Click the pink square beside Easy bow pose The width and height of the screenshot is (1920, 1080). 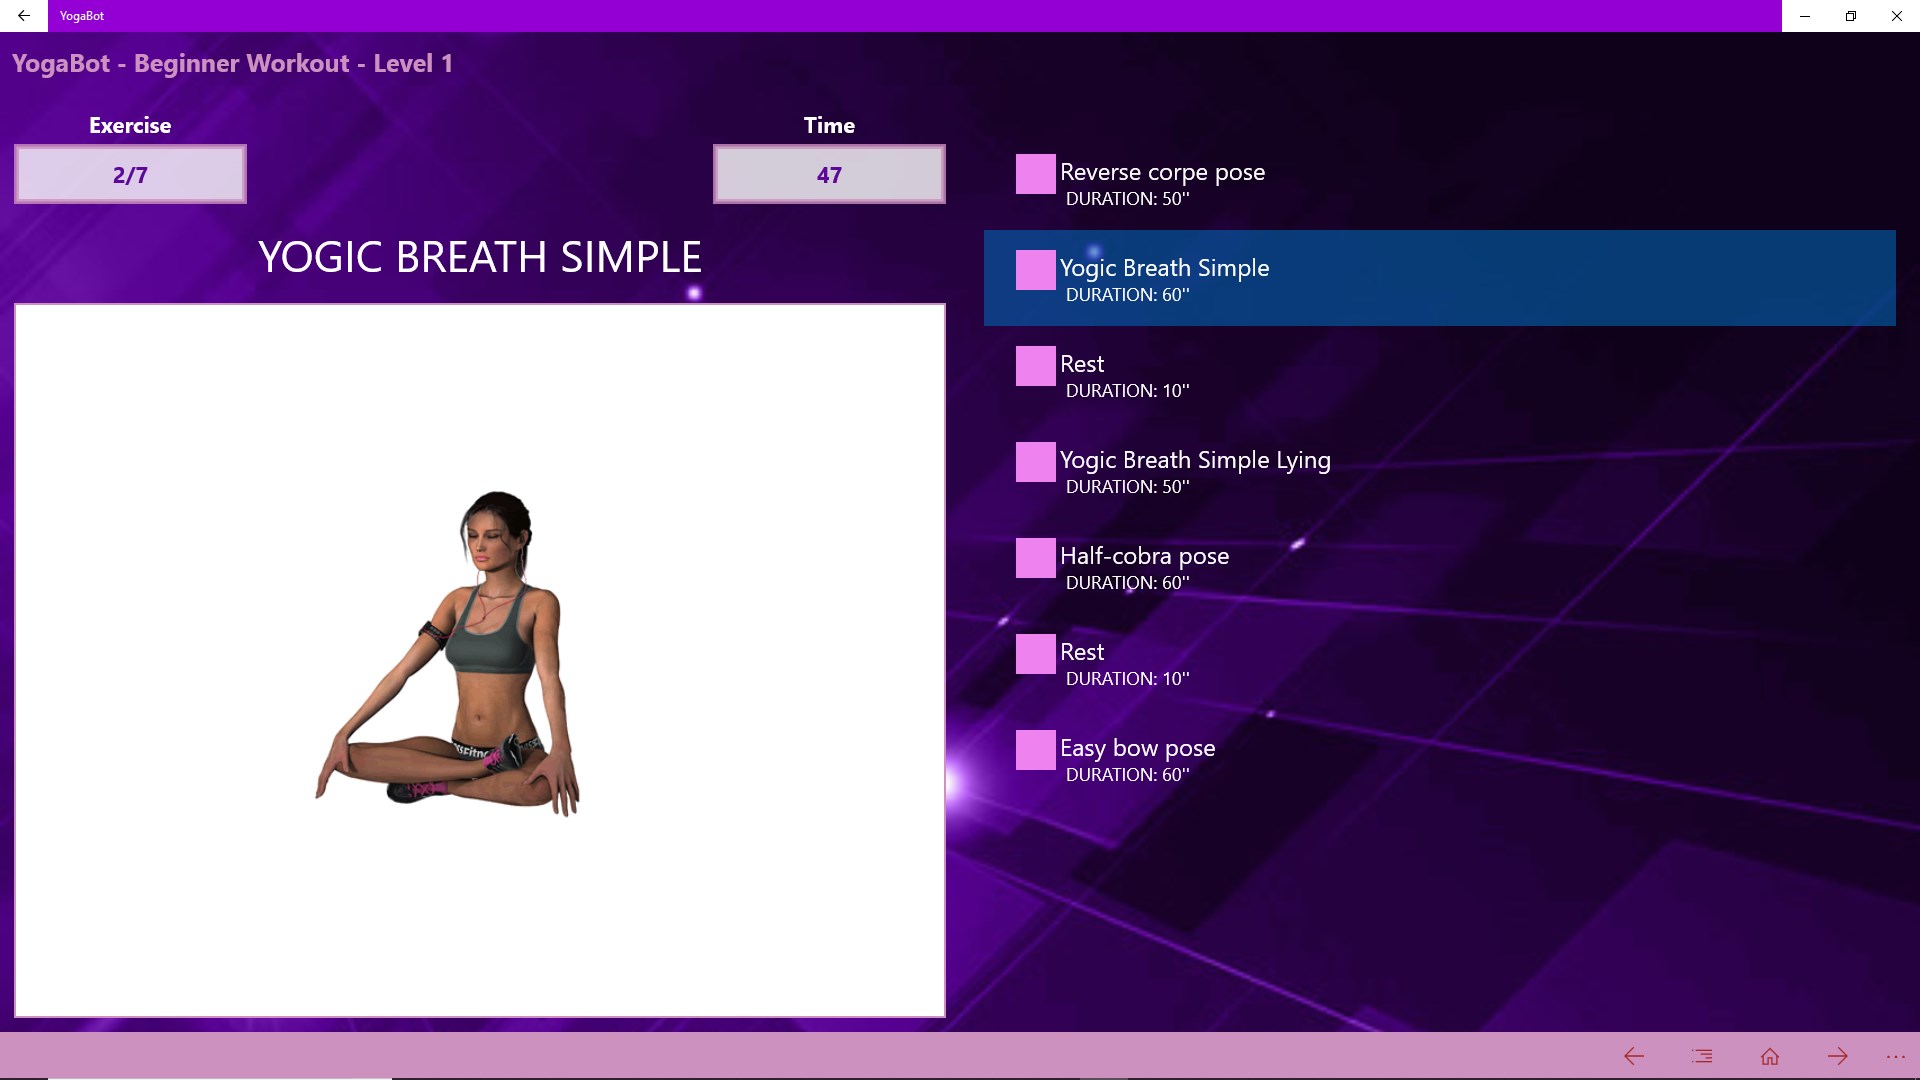(1035, 750)
